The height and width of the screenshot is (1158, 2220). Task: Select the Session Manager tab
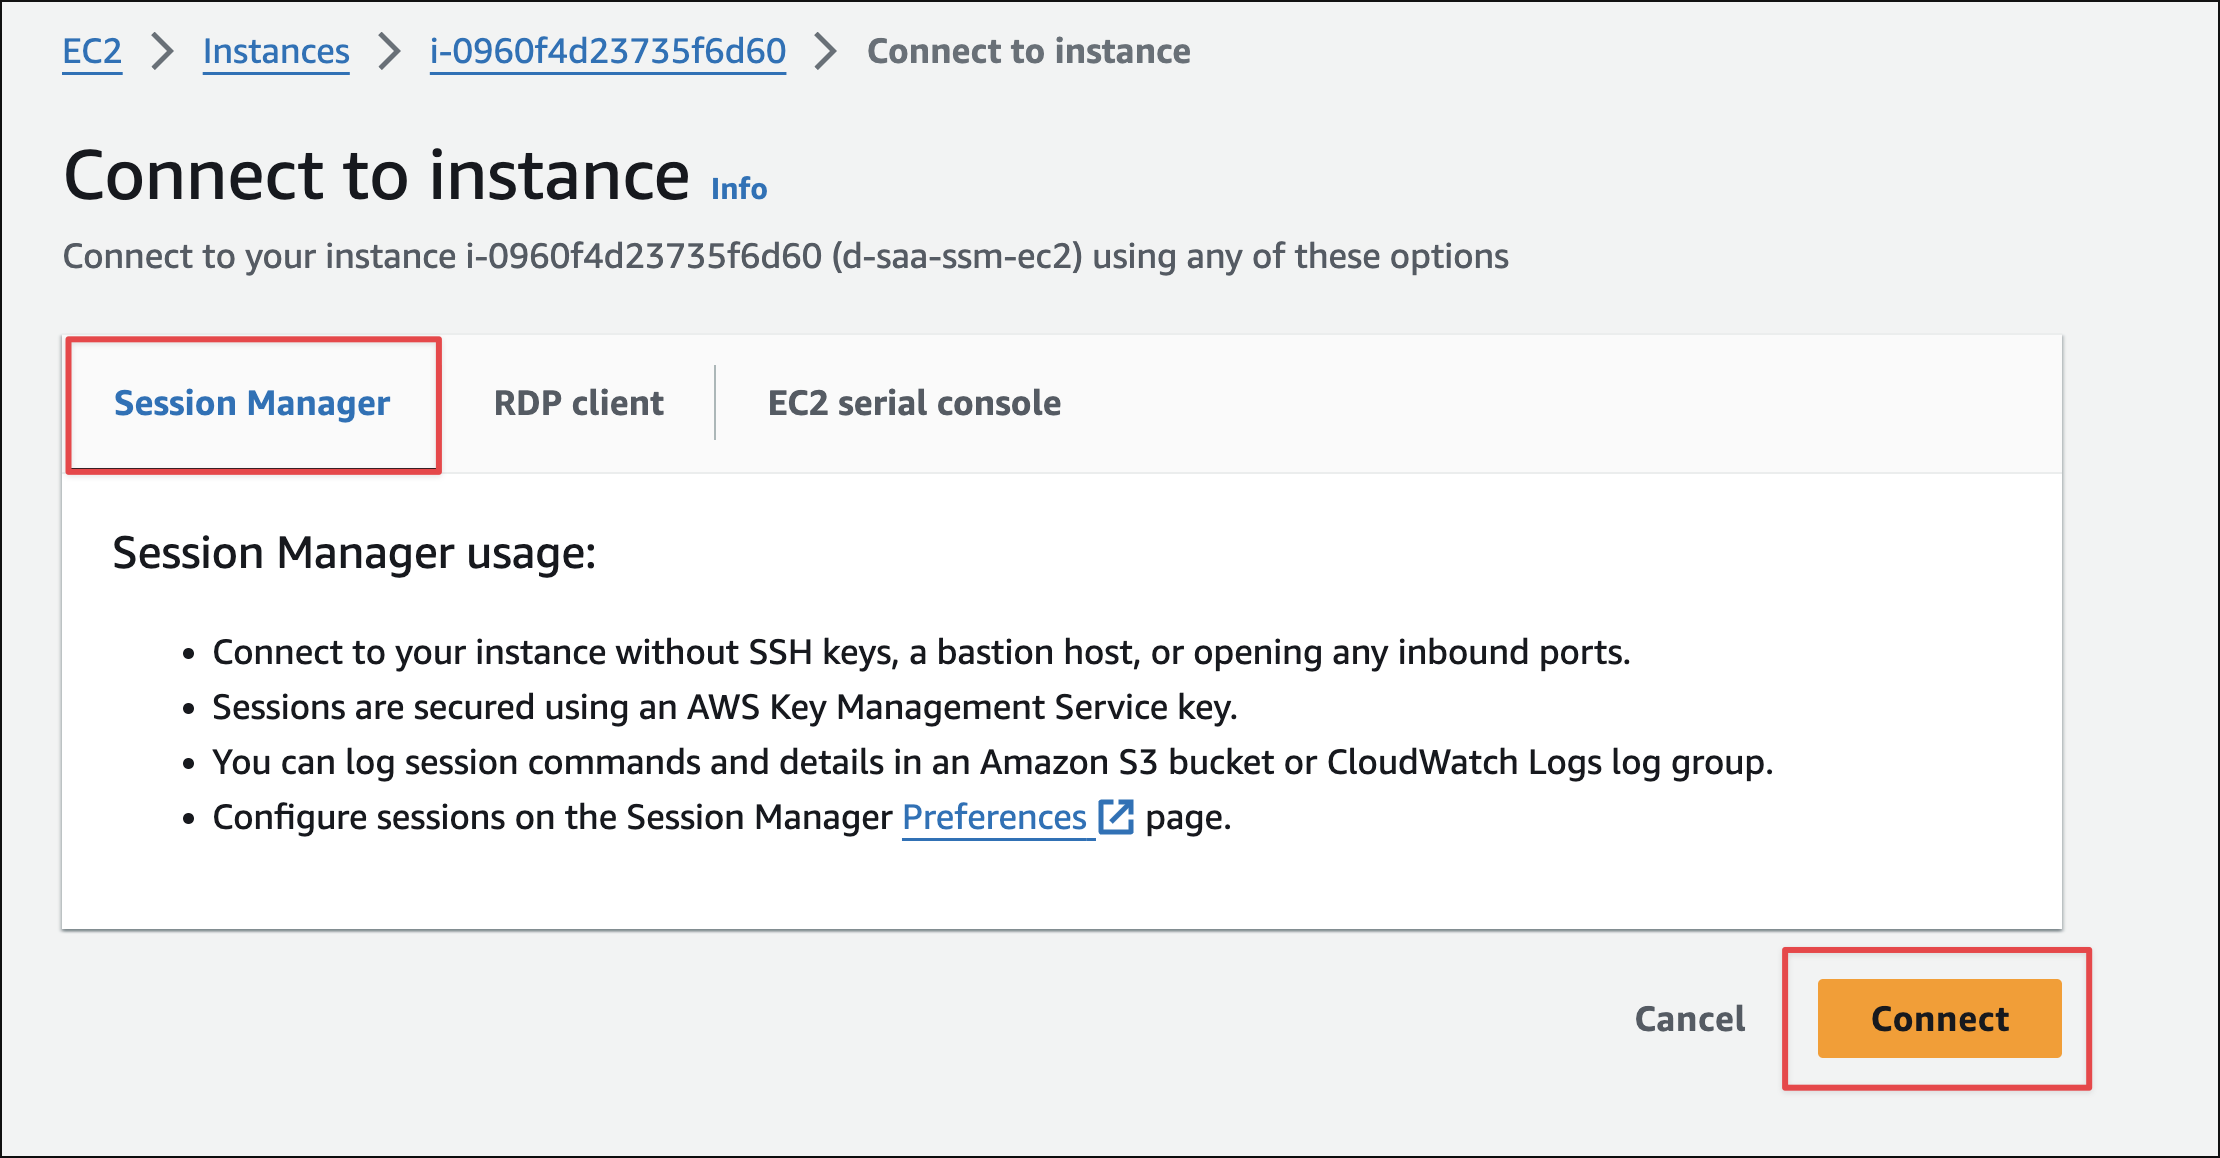point(252,403)
